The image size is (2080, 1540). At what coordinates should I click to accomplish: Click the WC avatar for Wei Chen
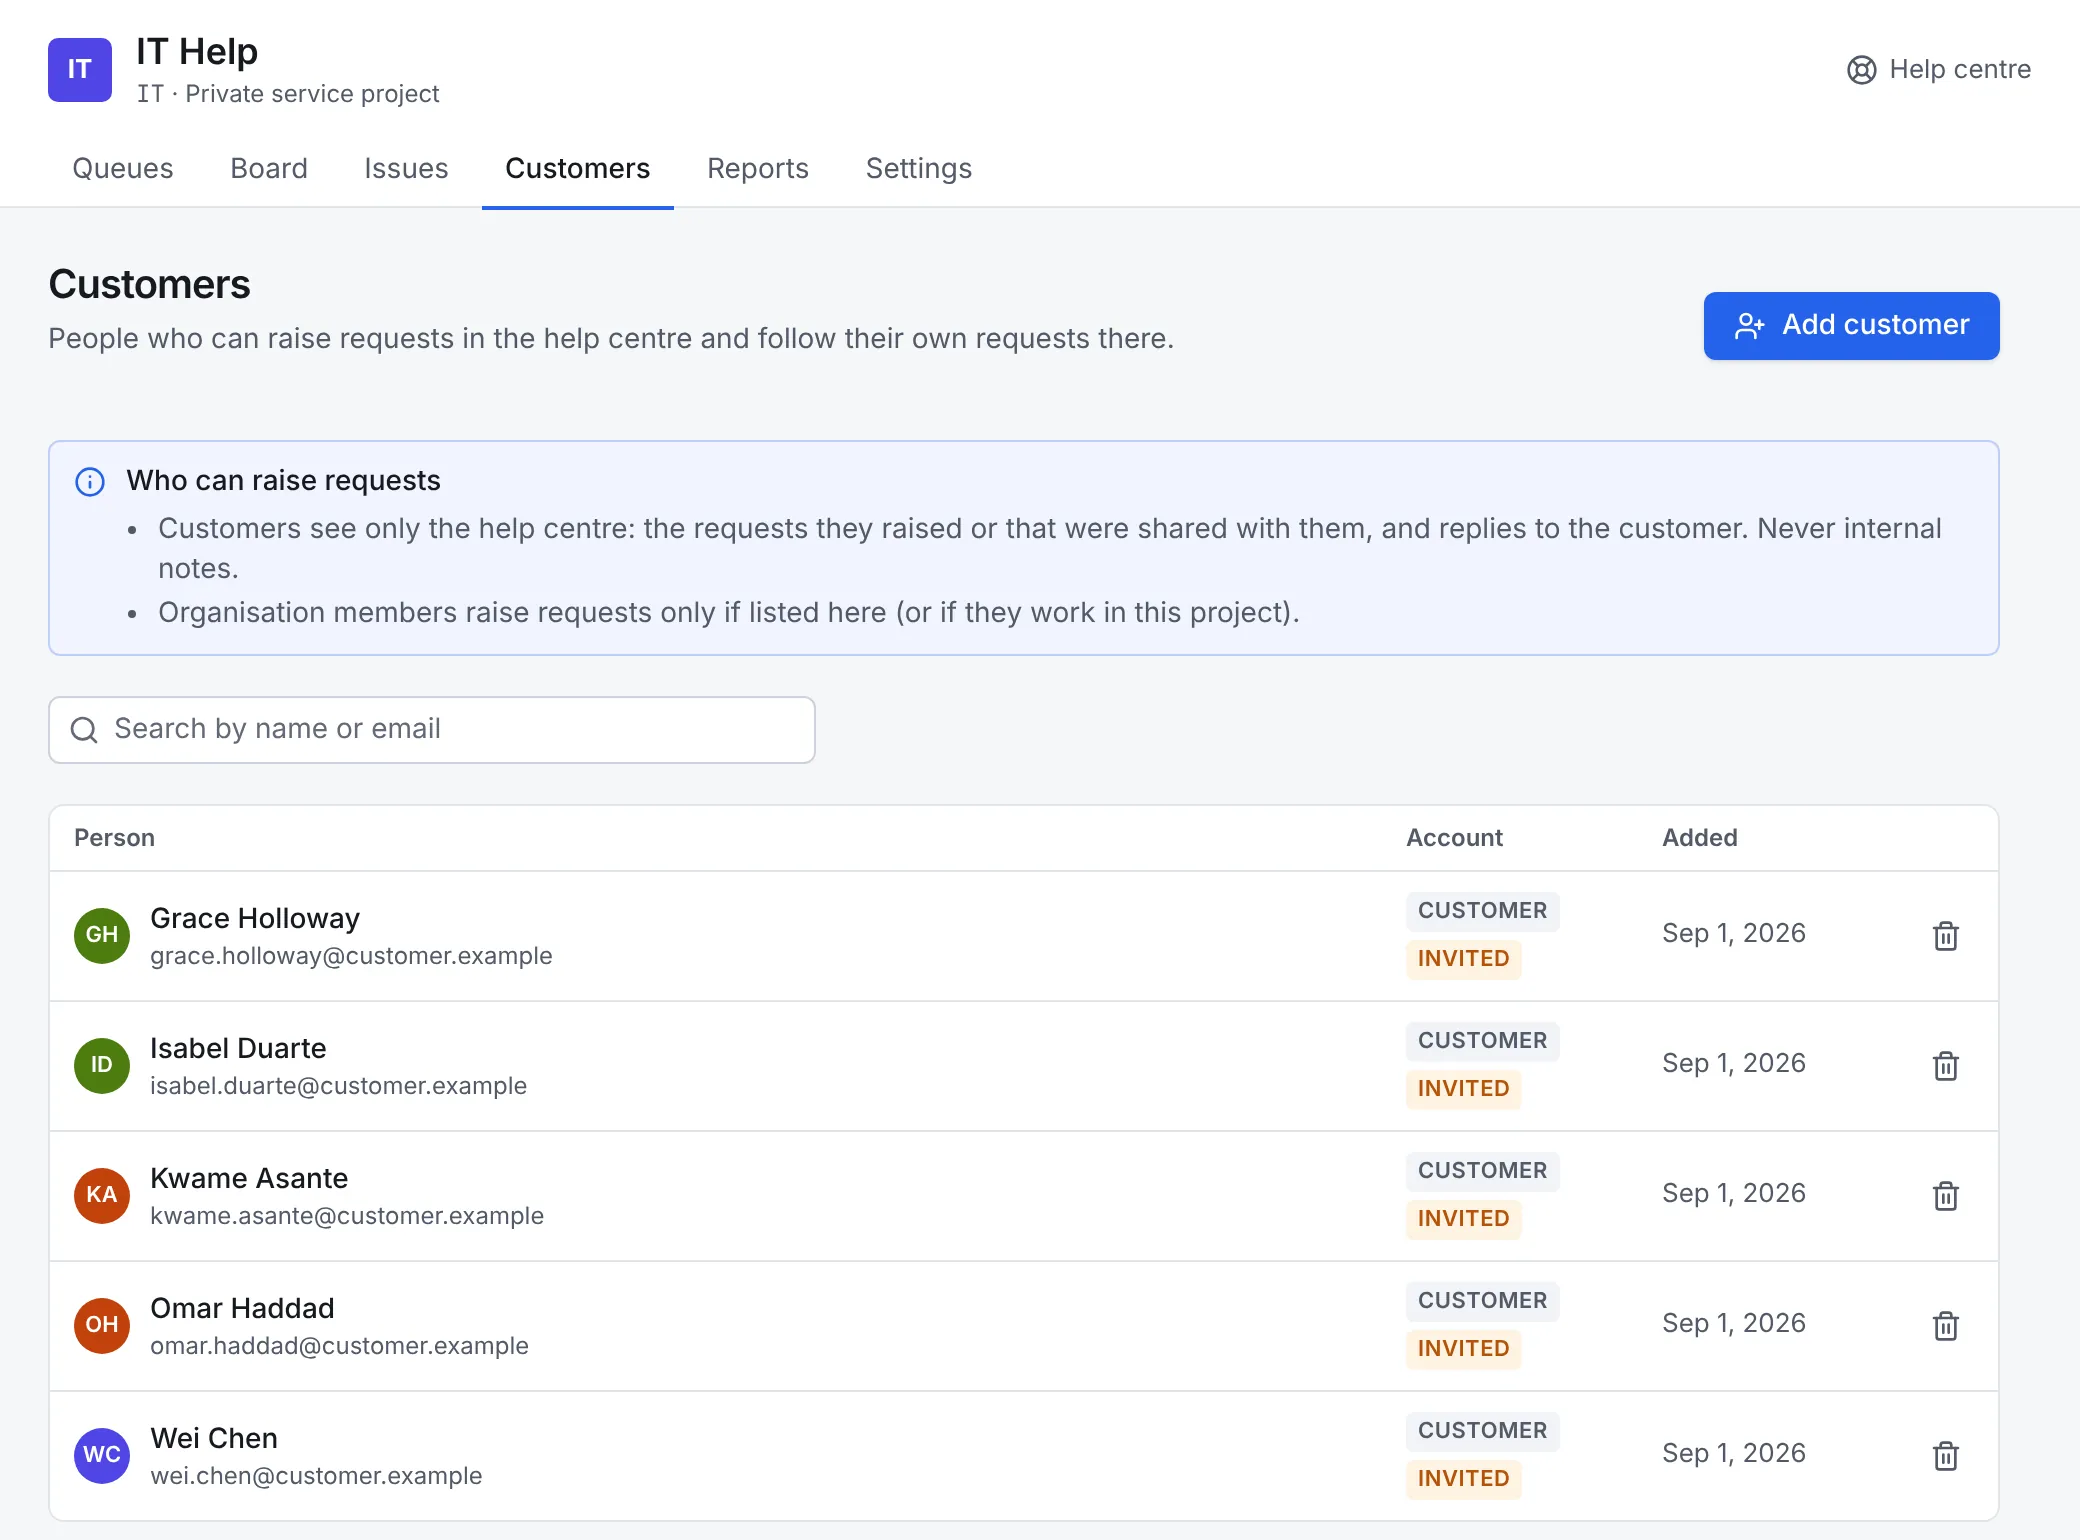(102, 1456)
